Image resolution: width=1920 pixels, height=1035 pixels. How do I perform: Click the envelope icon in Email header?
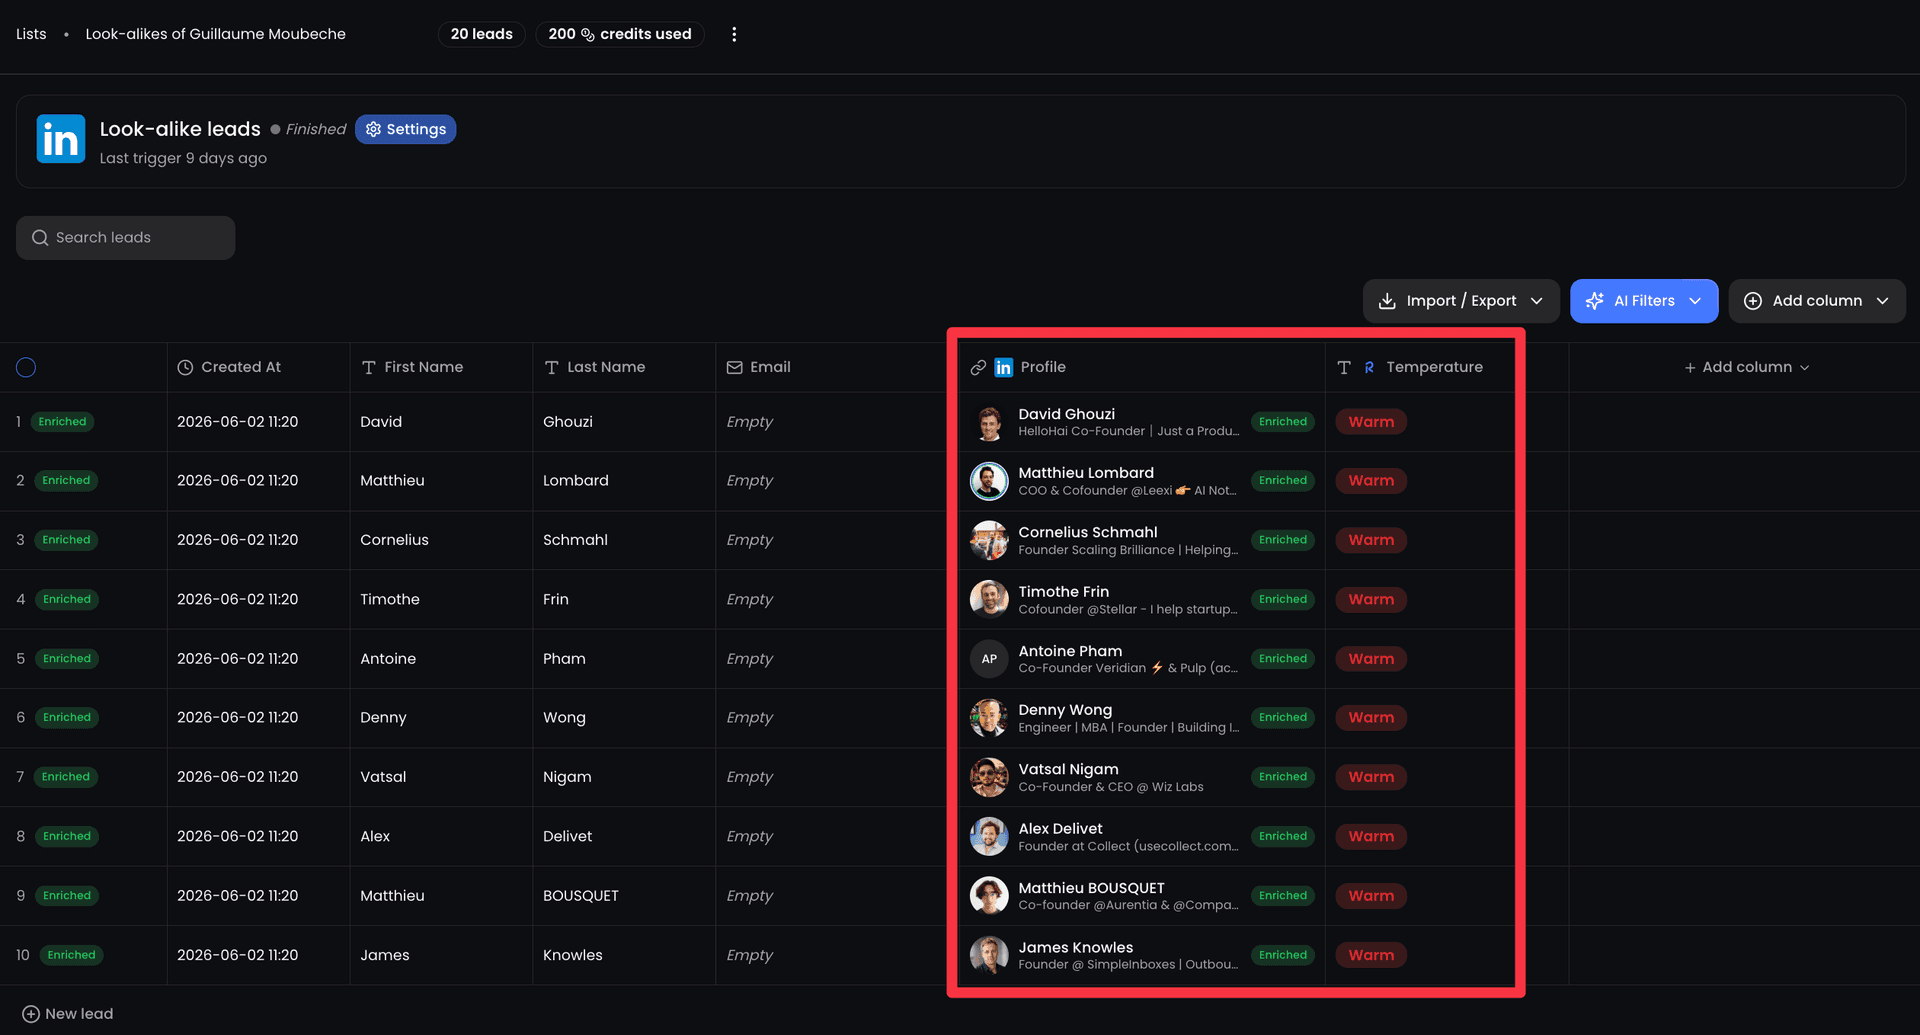[734, 367]
